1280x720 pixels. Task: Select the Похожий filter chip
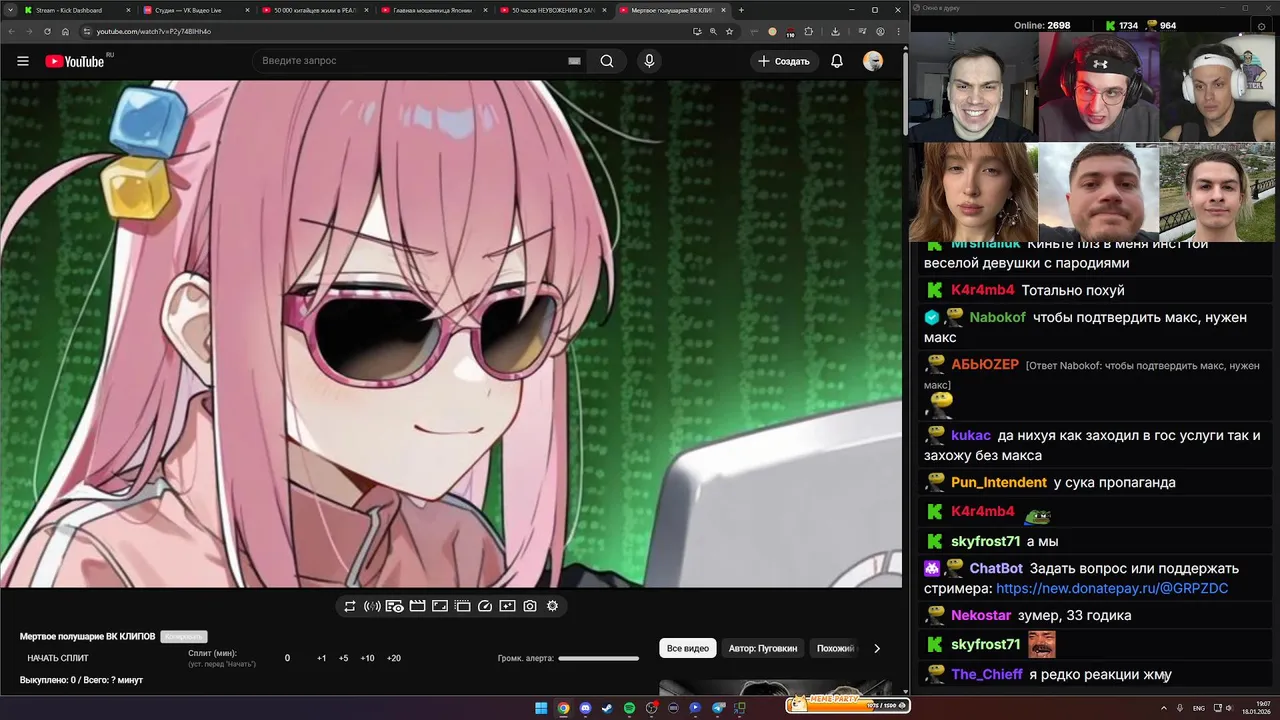click(836, 648)
